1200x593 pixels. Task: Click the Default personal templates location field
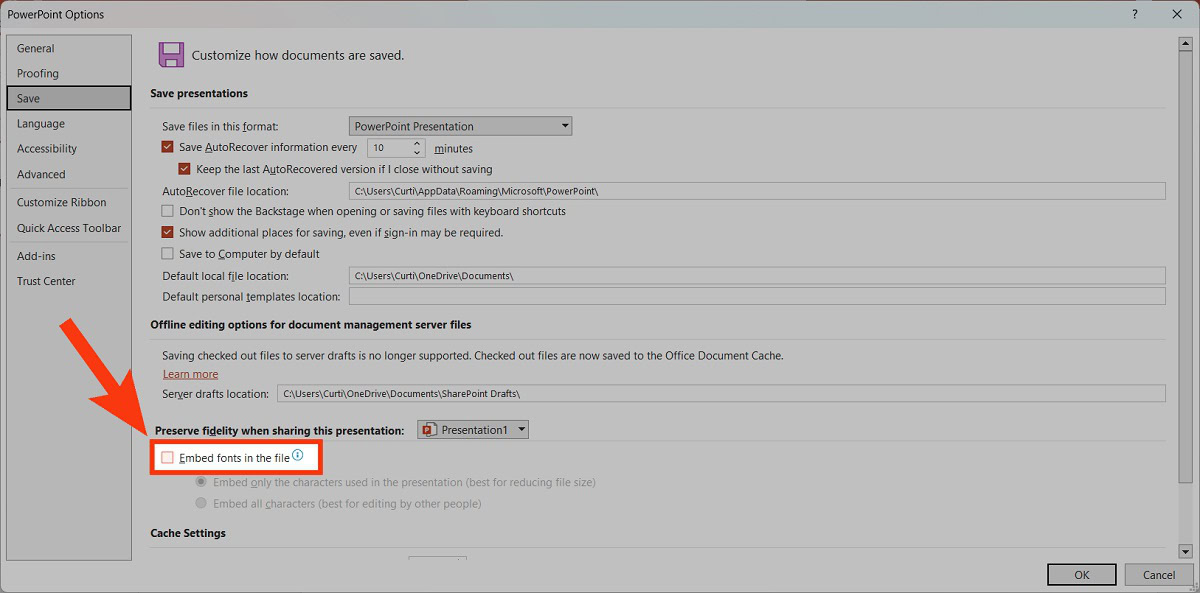coord(757,296)
